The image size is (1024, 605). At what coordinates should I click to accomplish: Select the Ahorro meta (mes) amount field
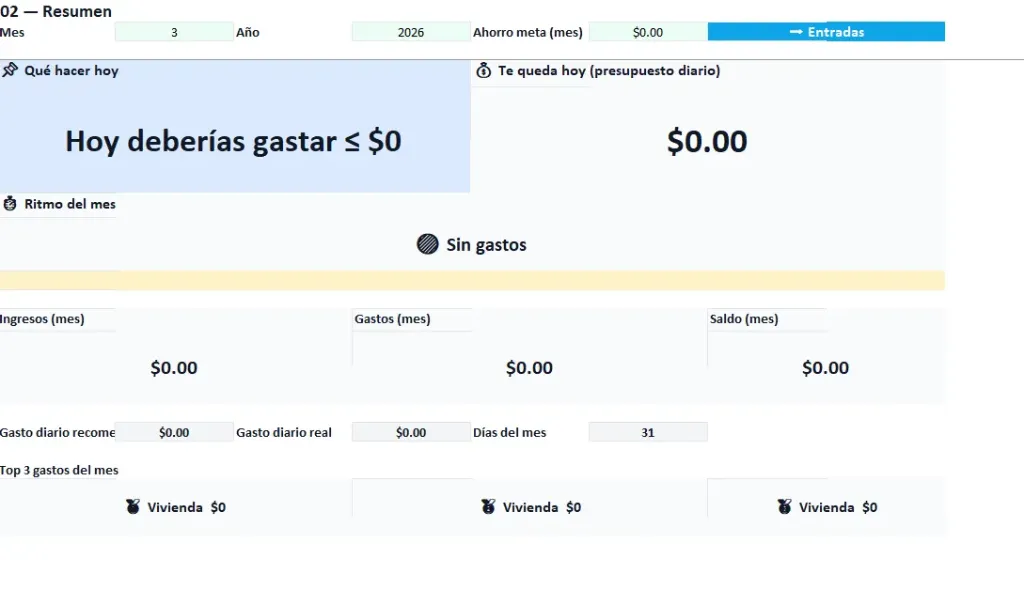pyautogui.click(x=648, y=31)
